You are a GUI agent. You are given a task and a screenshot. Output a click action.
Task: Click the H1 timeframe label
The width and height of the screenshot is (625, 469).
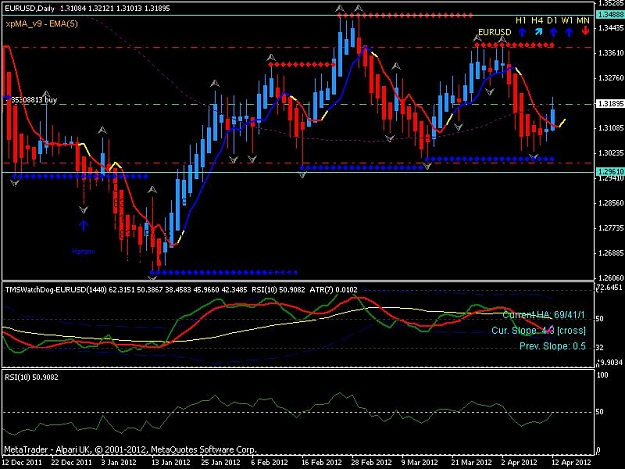coord(521,20)
